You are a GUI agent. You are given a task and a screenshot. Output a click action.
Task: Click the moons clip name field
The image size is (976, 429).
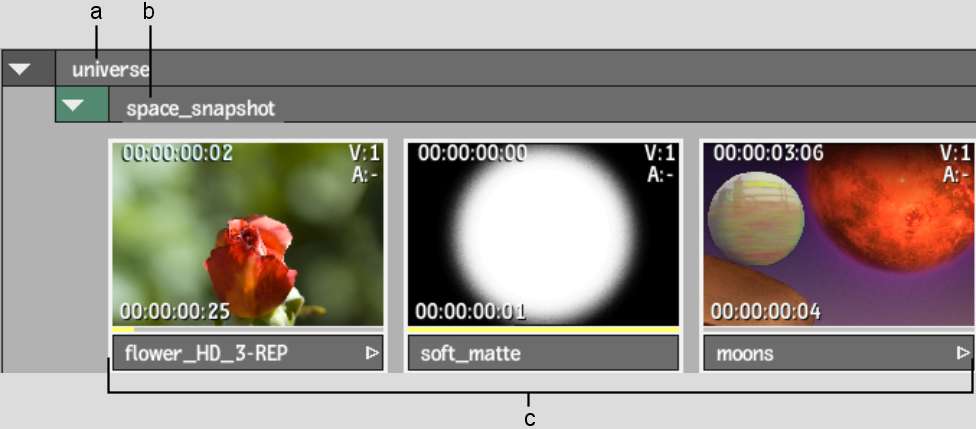[x=839, y=353]
